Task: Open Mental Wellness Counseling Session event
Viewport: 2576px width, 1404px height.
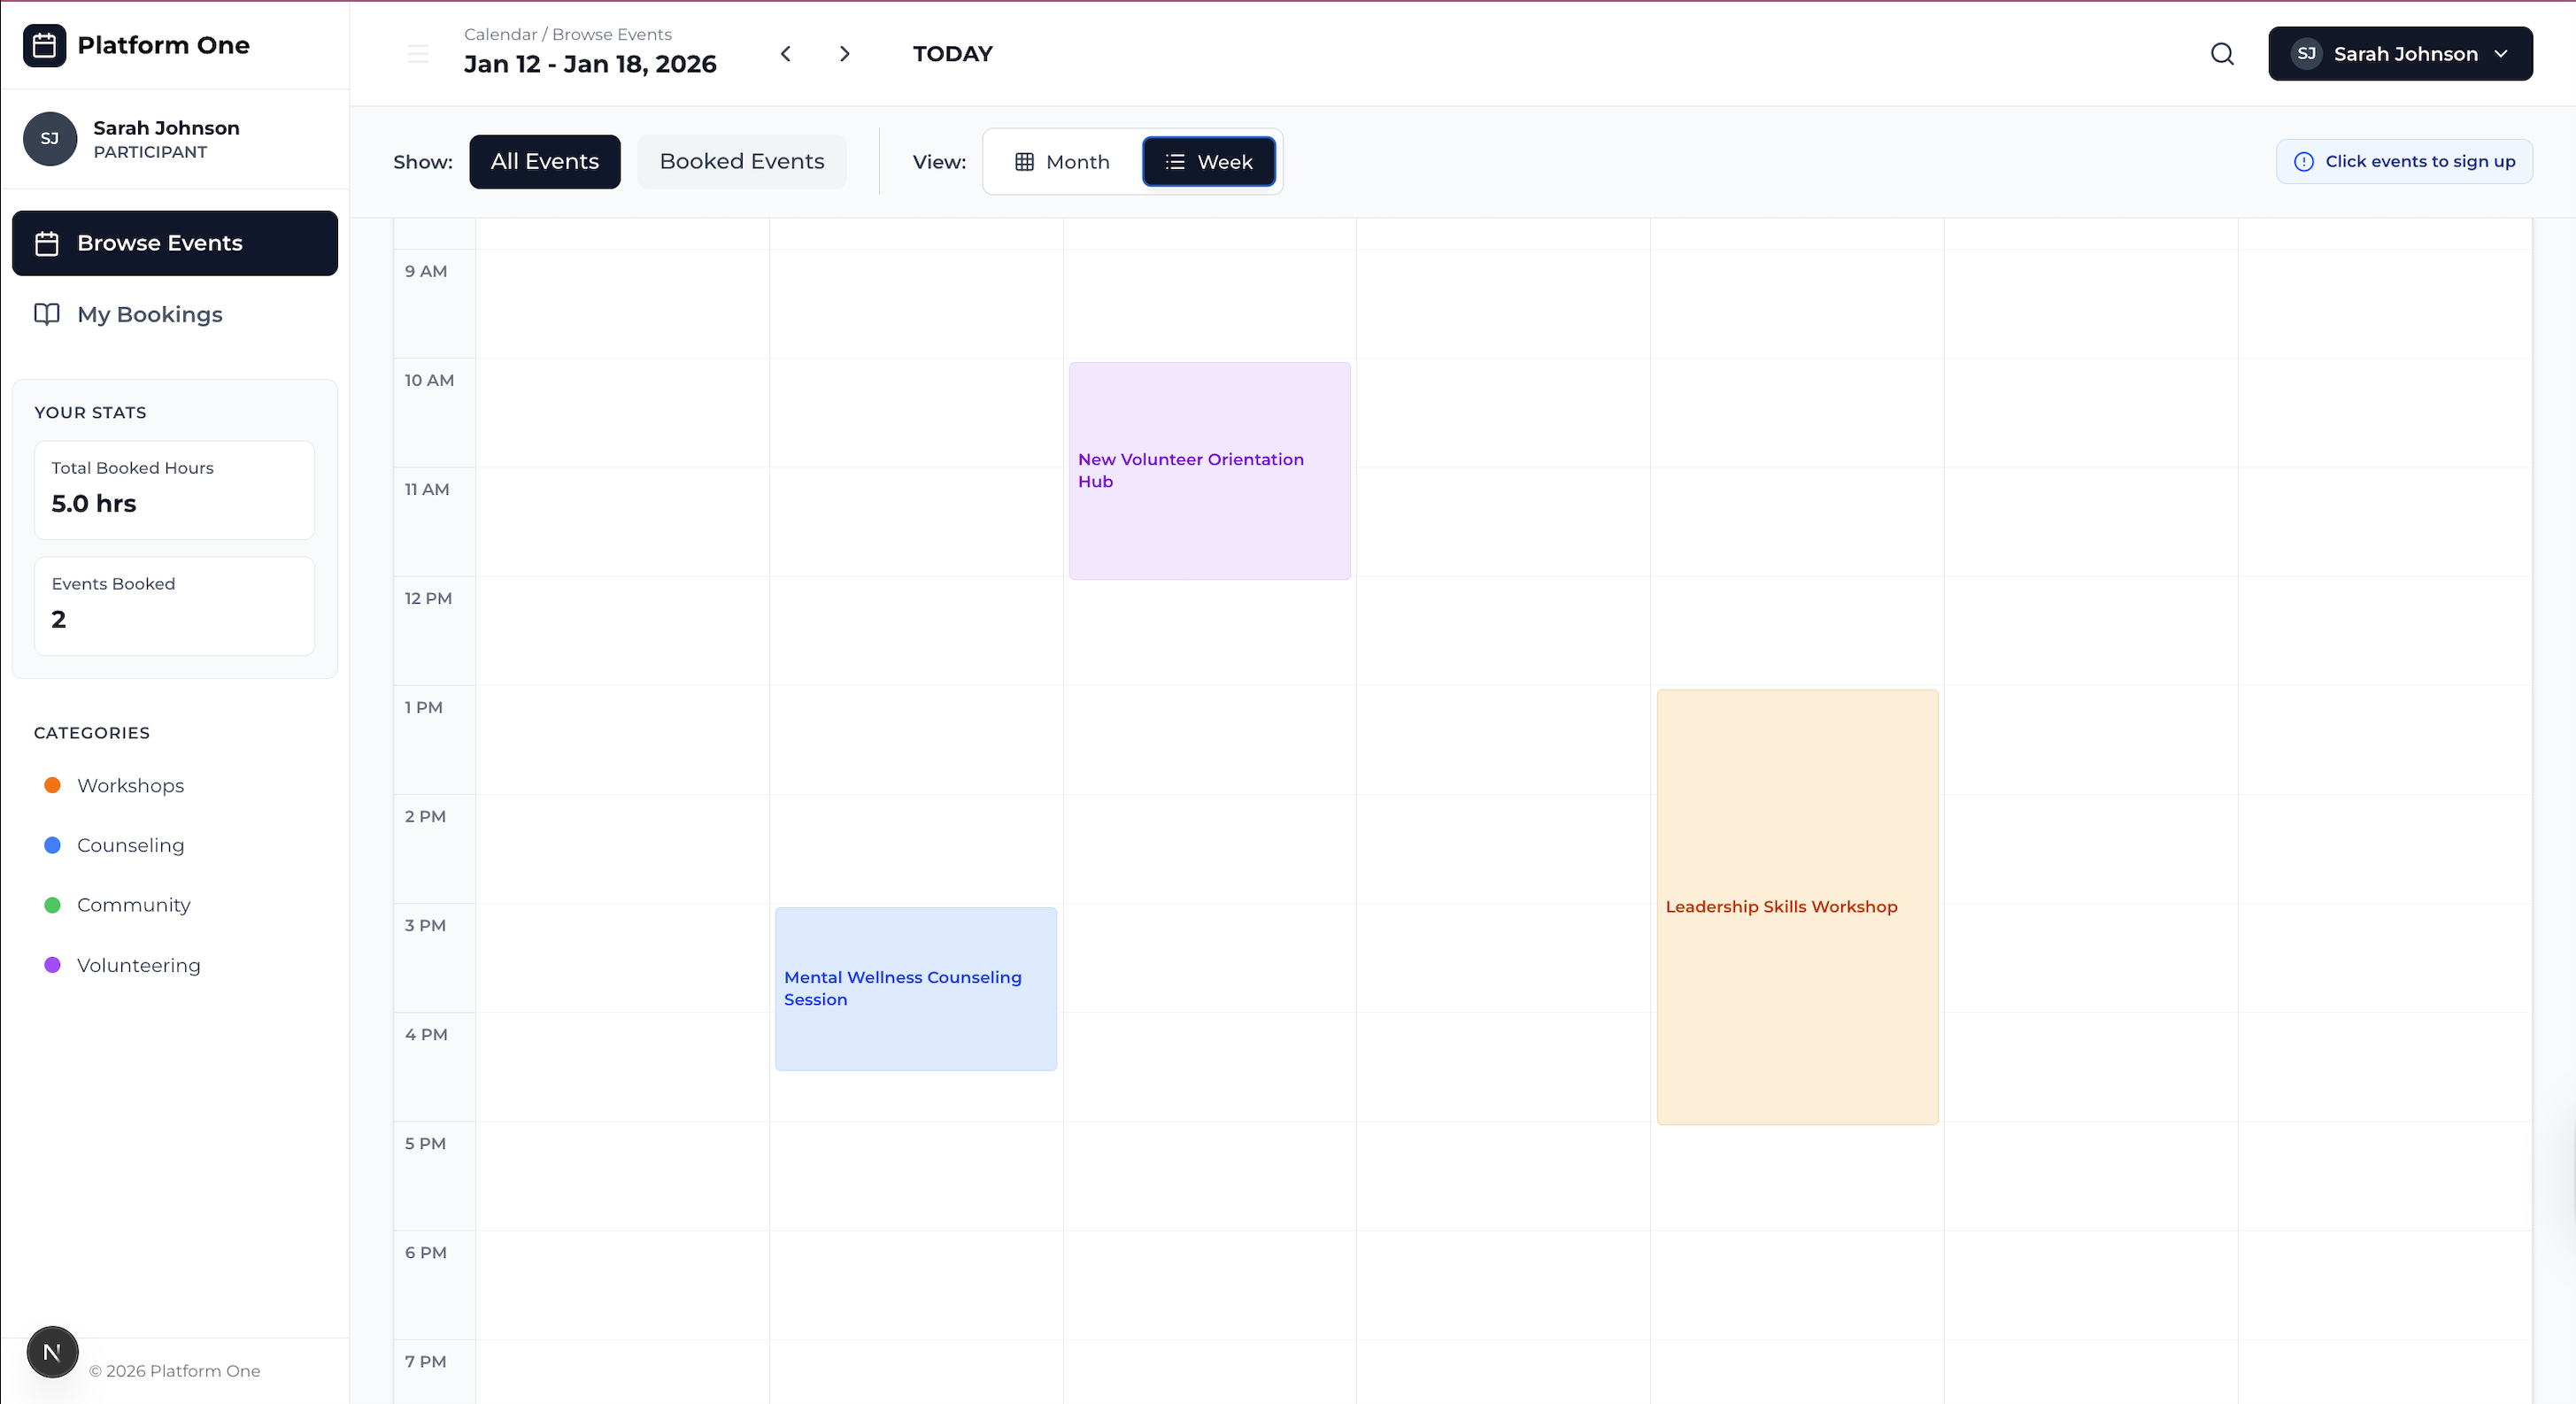Action: coord(915,988)
